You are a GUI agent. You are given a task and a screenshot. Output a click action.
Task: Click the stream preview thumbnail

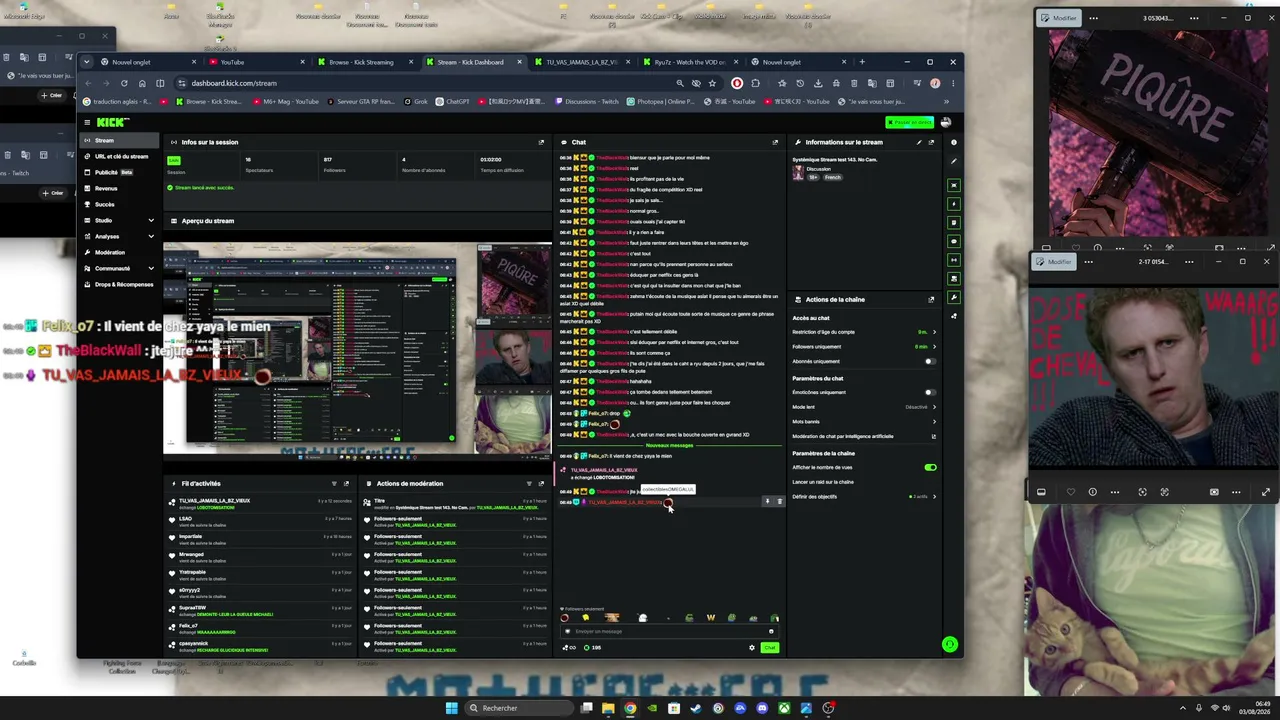[x=357, y=349]
